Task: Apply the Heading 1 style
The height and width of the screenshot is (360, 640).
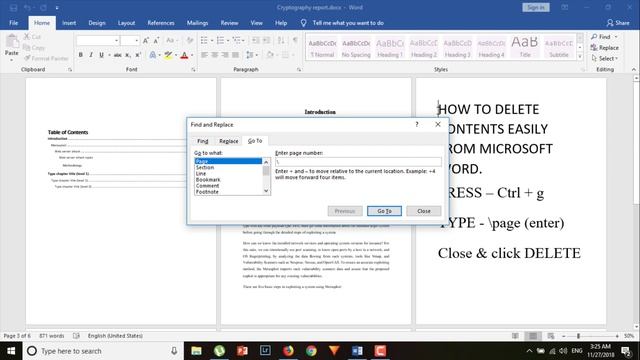Action: click(x=390, y=48)
